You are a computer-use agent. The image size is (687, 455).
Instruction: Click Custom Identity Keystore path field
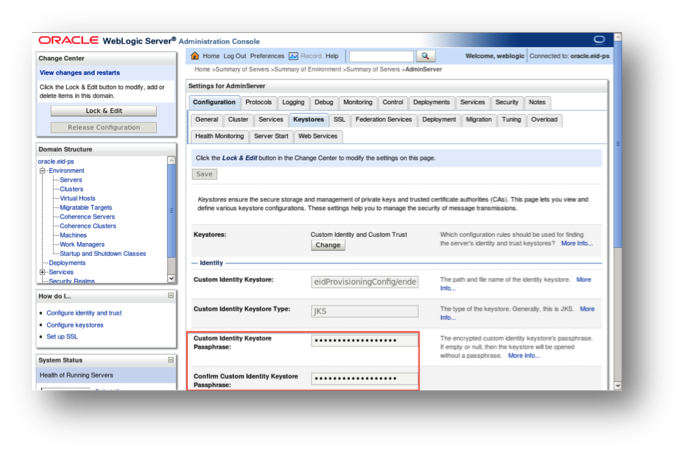pos(365,282)
